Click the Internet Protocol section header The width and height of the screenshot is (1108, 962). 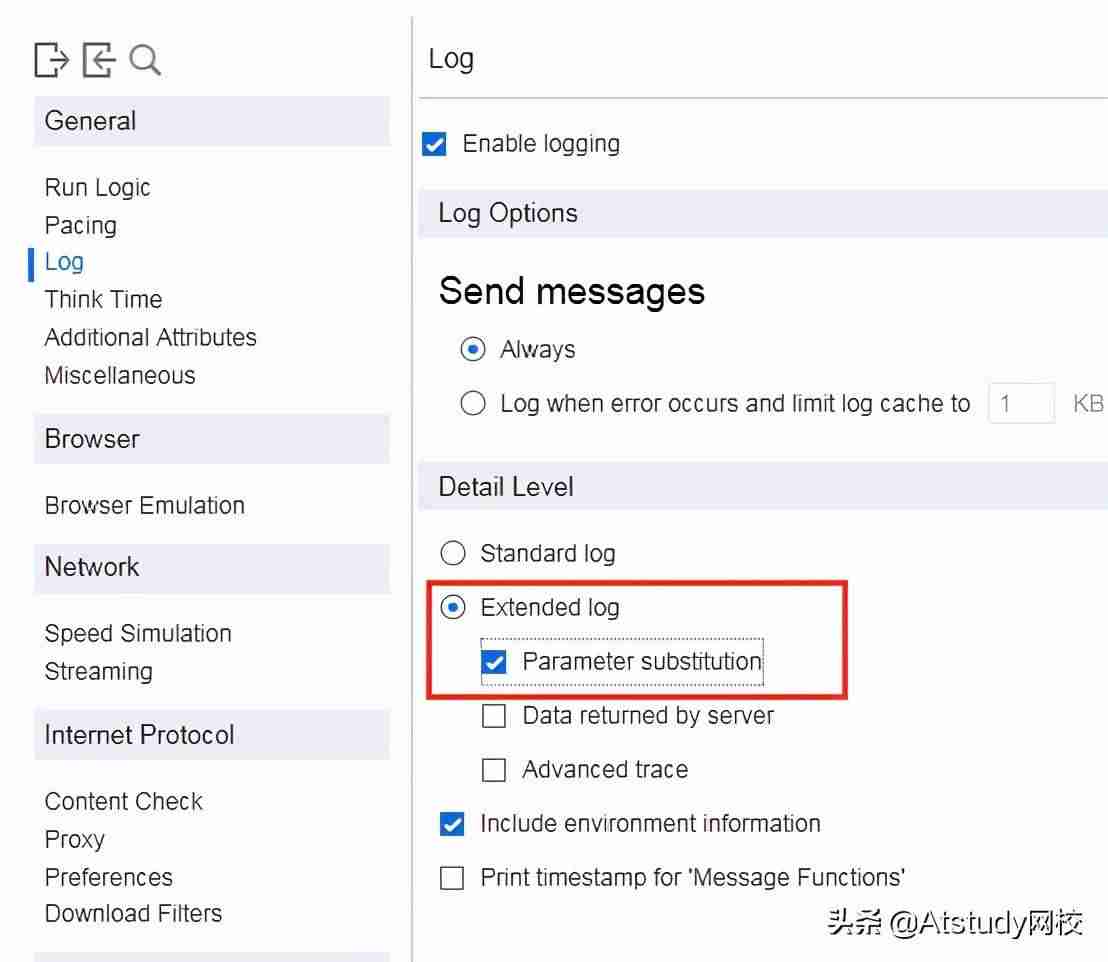[212, 735]
